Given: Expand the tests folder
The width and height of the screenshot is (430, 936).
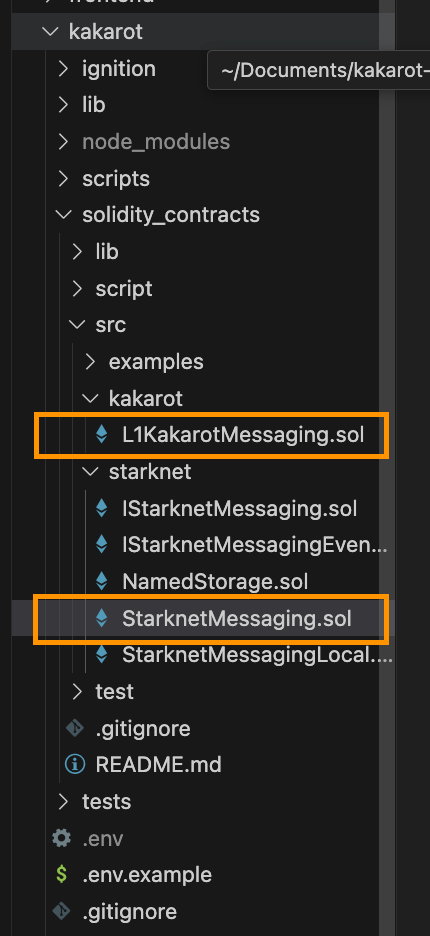Looking at the screenshot, I should click(x=63, y=801).
